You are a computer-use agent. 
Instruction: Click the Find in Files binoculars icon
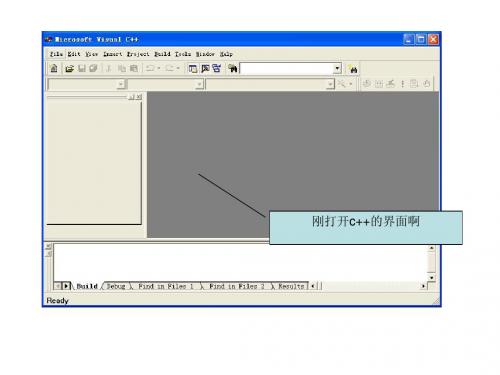(x=232, y=68)
